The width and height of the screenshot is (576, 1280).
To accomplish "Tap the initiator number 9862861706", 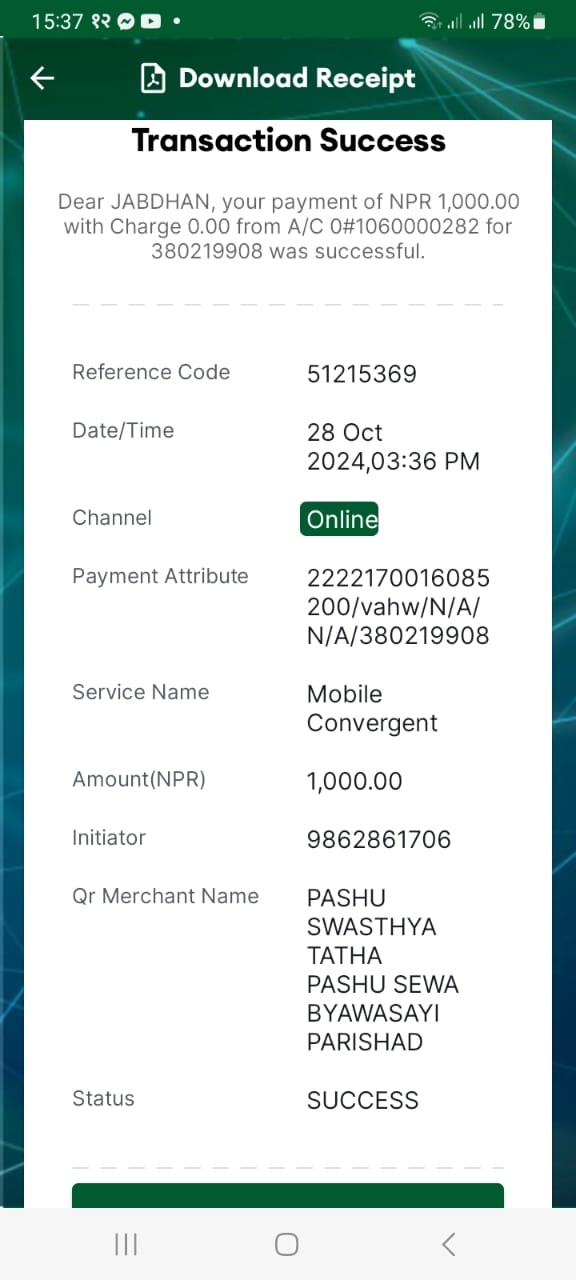I will pyautogui.click(x=379, y=839).
